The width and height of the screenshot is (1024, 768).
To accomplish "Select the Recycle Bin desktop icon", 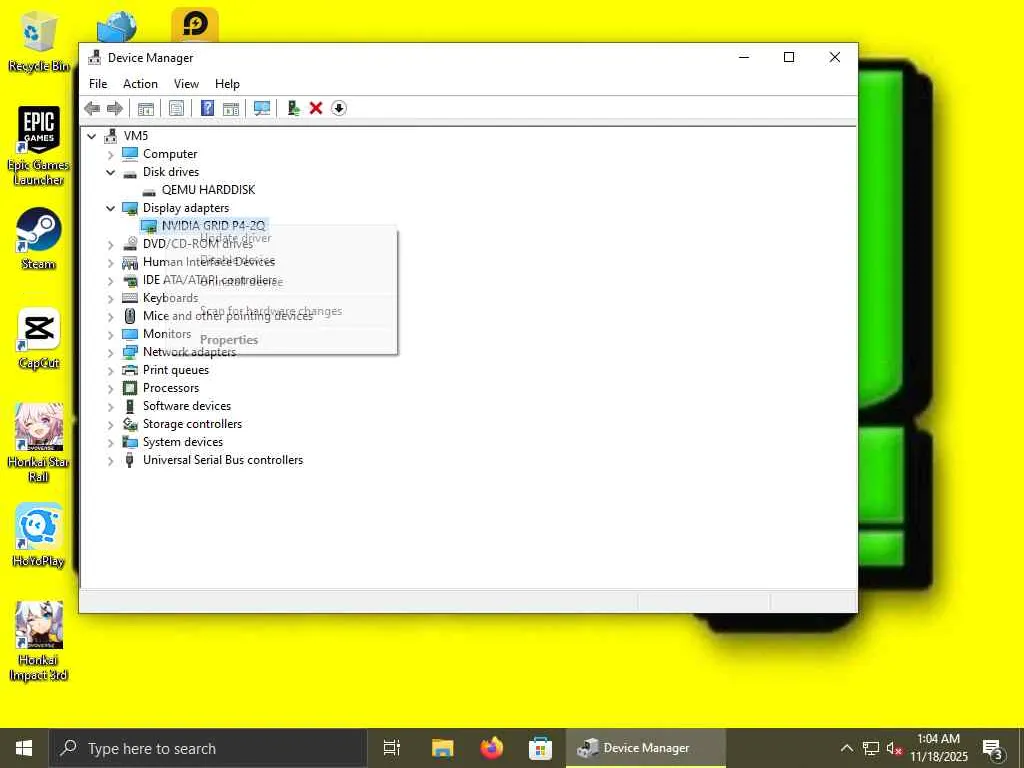I will pyautogui.click(x=39, y=41).
